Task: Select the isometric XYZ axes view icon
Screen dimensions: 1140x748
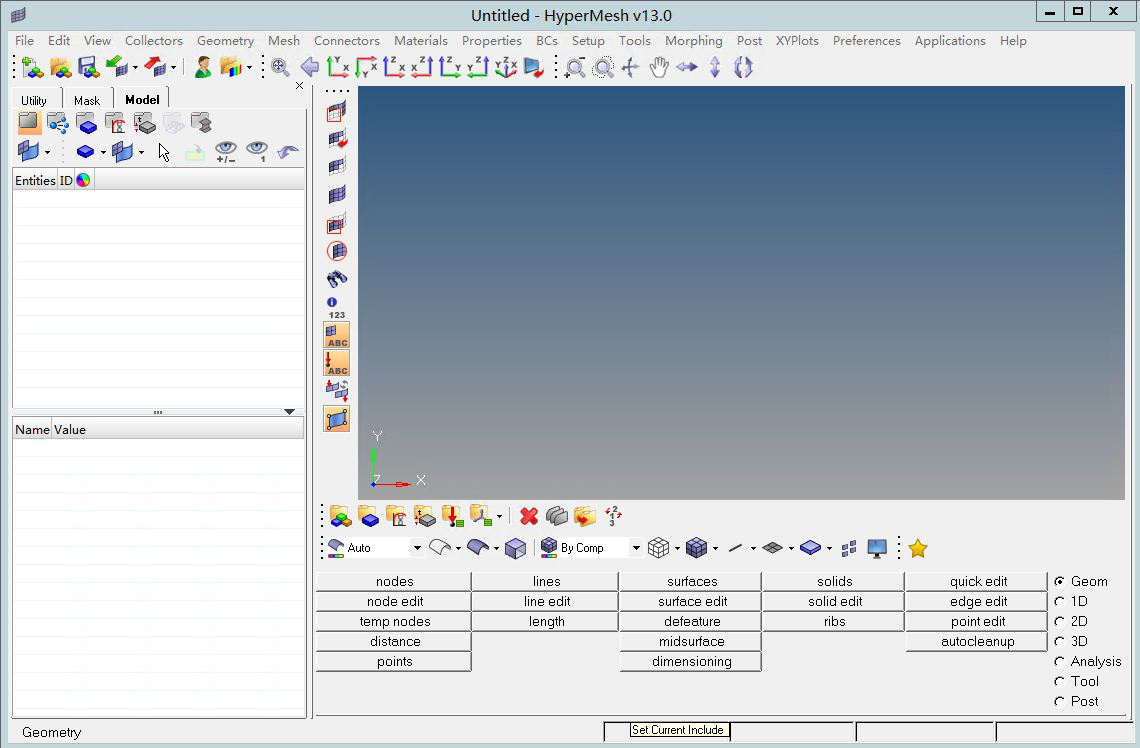Action: click(505, 68)
